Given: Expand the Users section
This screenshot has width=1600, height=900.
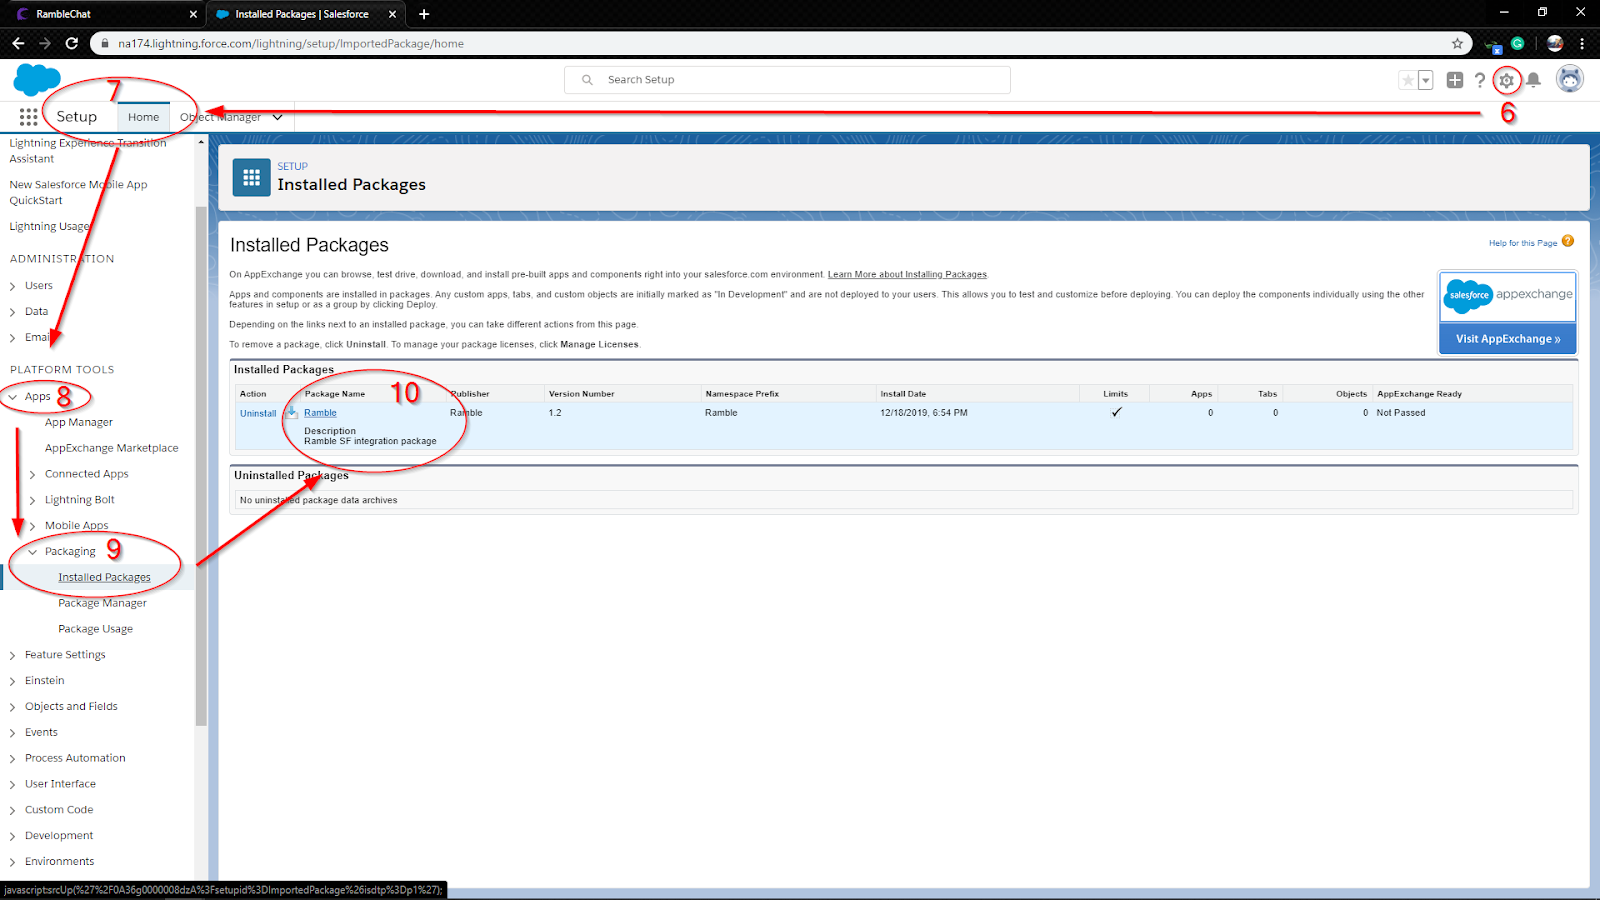Looking at the screenshot, I should click(x=12, y=286).
